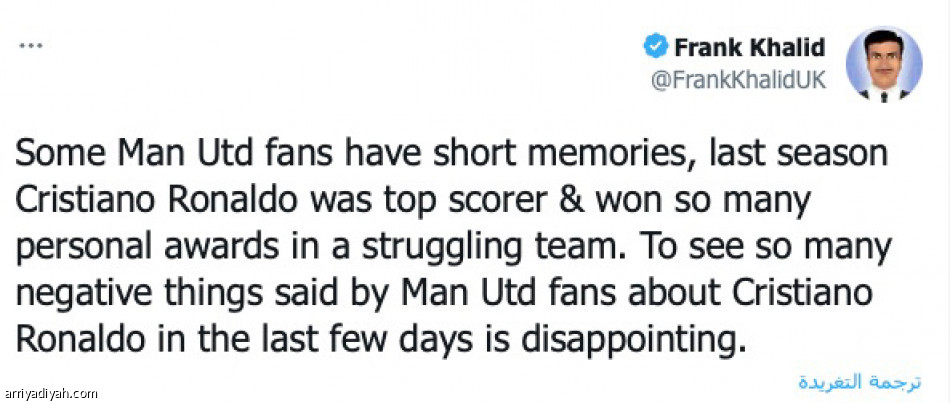Image resolution: width=950 pixels, height=403 pixels.
Task: Open Frank Khalid's profile avatar picture
Action: [883, 63]
